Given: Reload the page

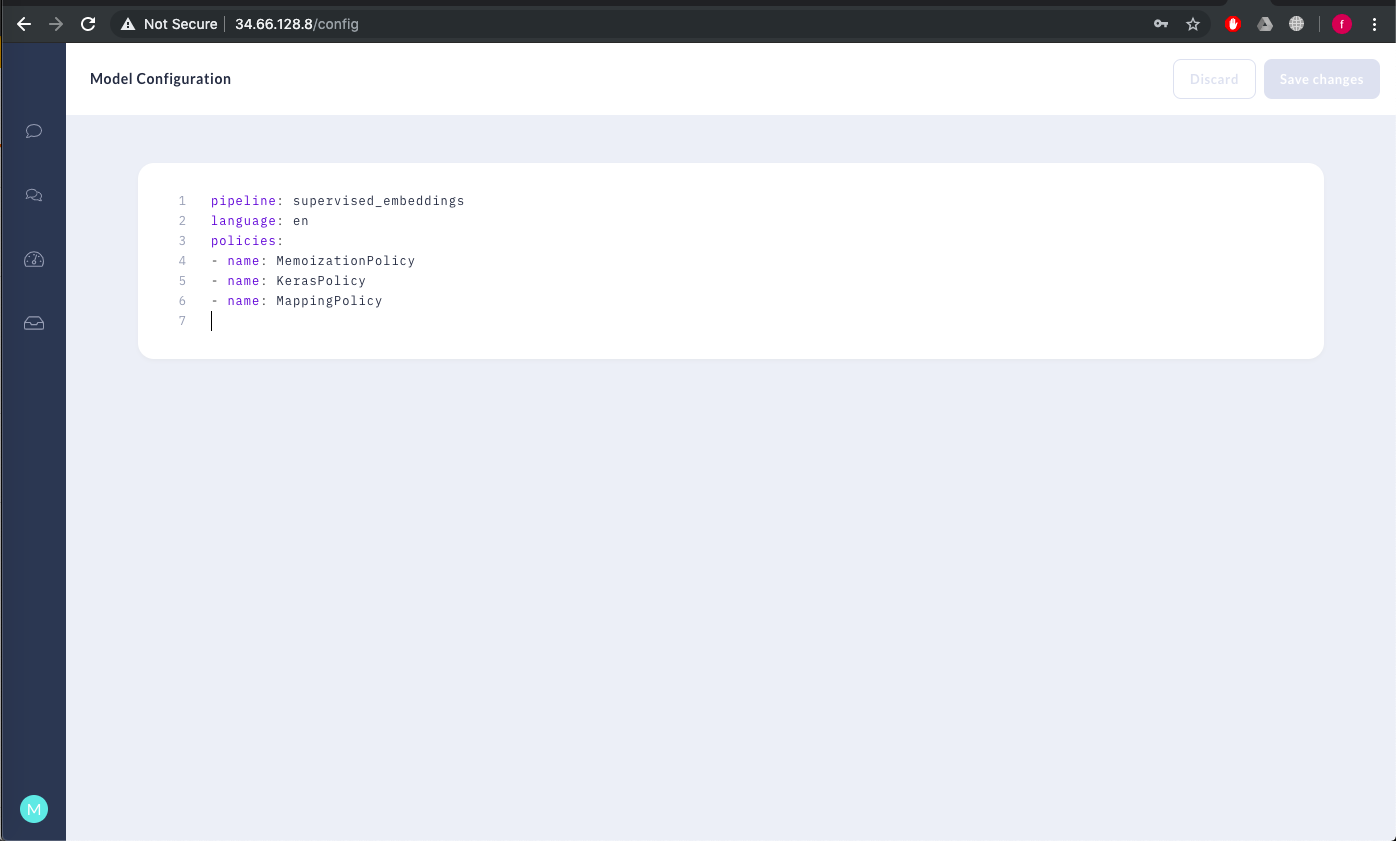Looking at the screenshot, I should coord(88,24).
